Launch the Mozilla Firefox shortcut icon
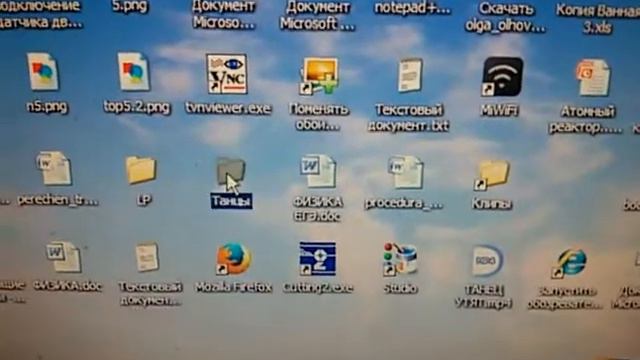640x360 pixels. point(233,259)
